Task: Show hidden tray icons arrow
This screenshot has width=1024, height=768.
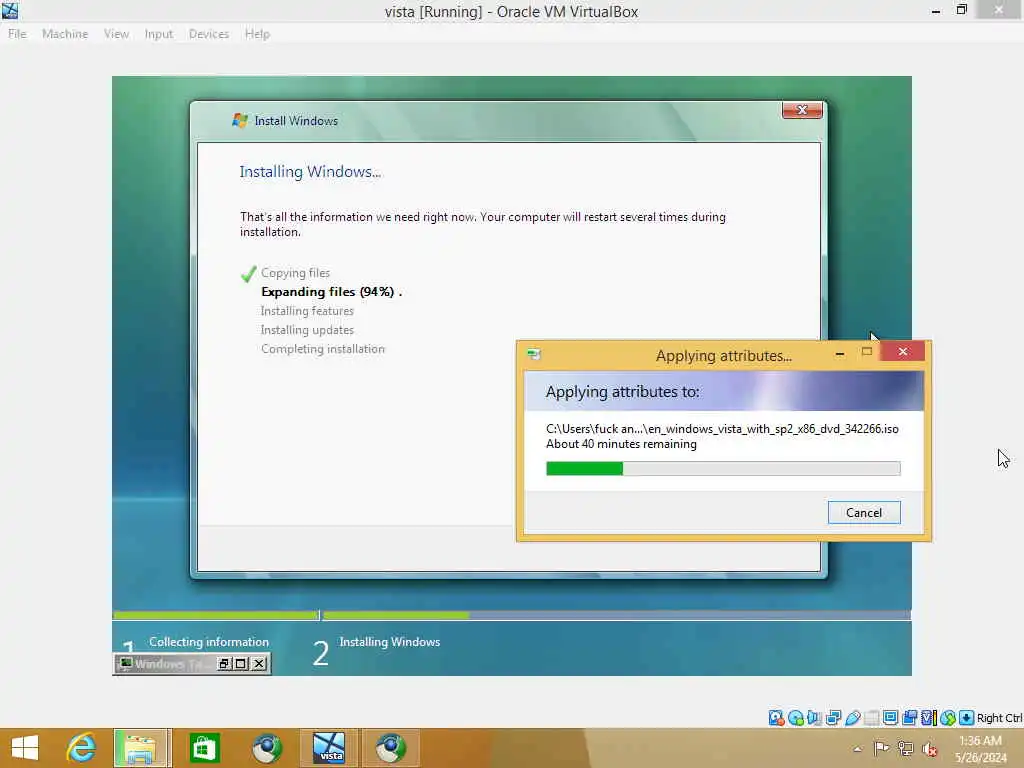Action: [857, 748]
